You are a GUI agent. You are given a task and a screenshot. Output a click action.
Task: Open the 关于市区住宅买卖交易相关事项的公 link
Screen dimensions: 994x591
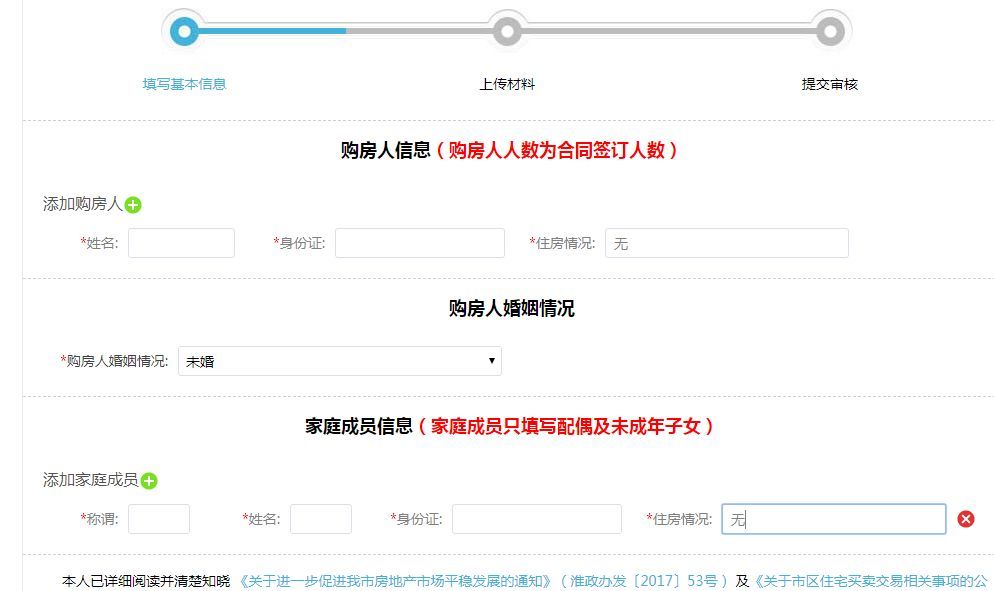click(871, 581)
